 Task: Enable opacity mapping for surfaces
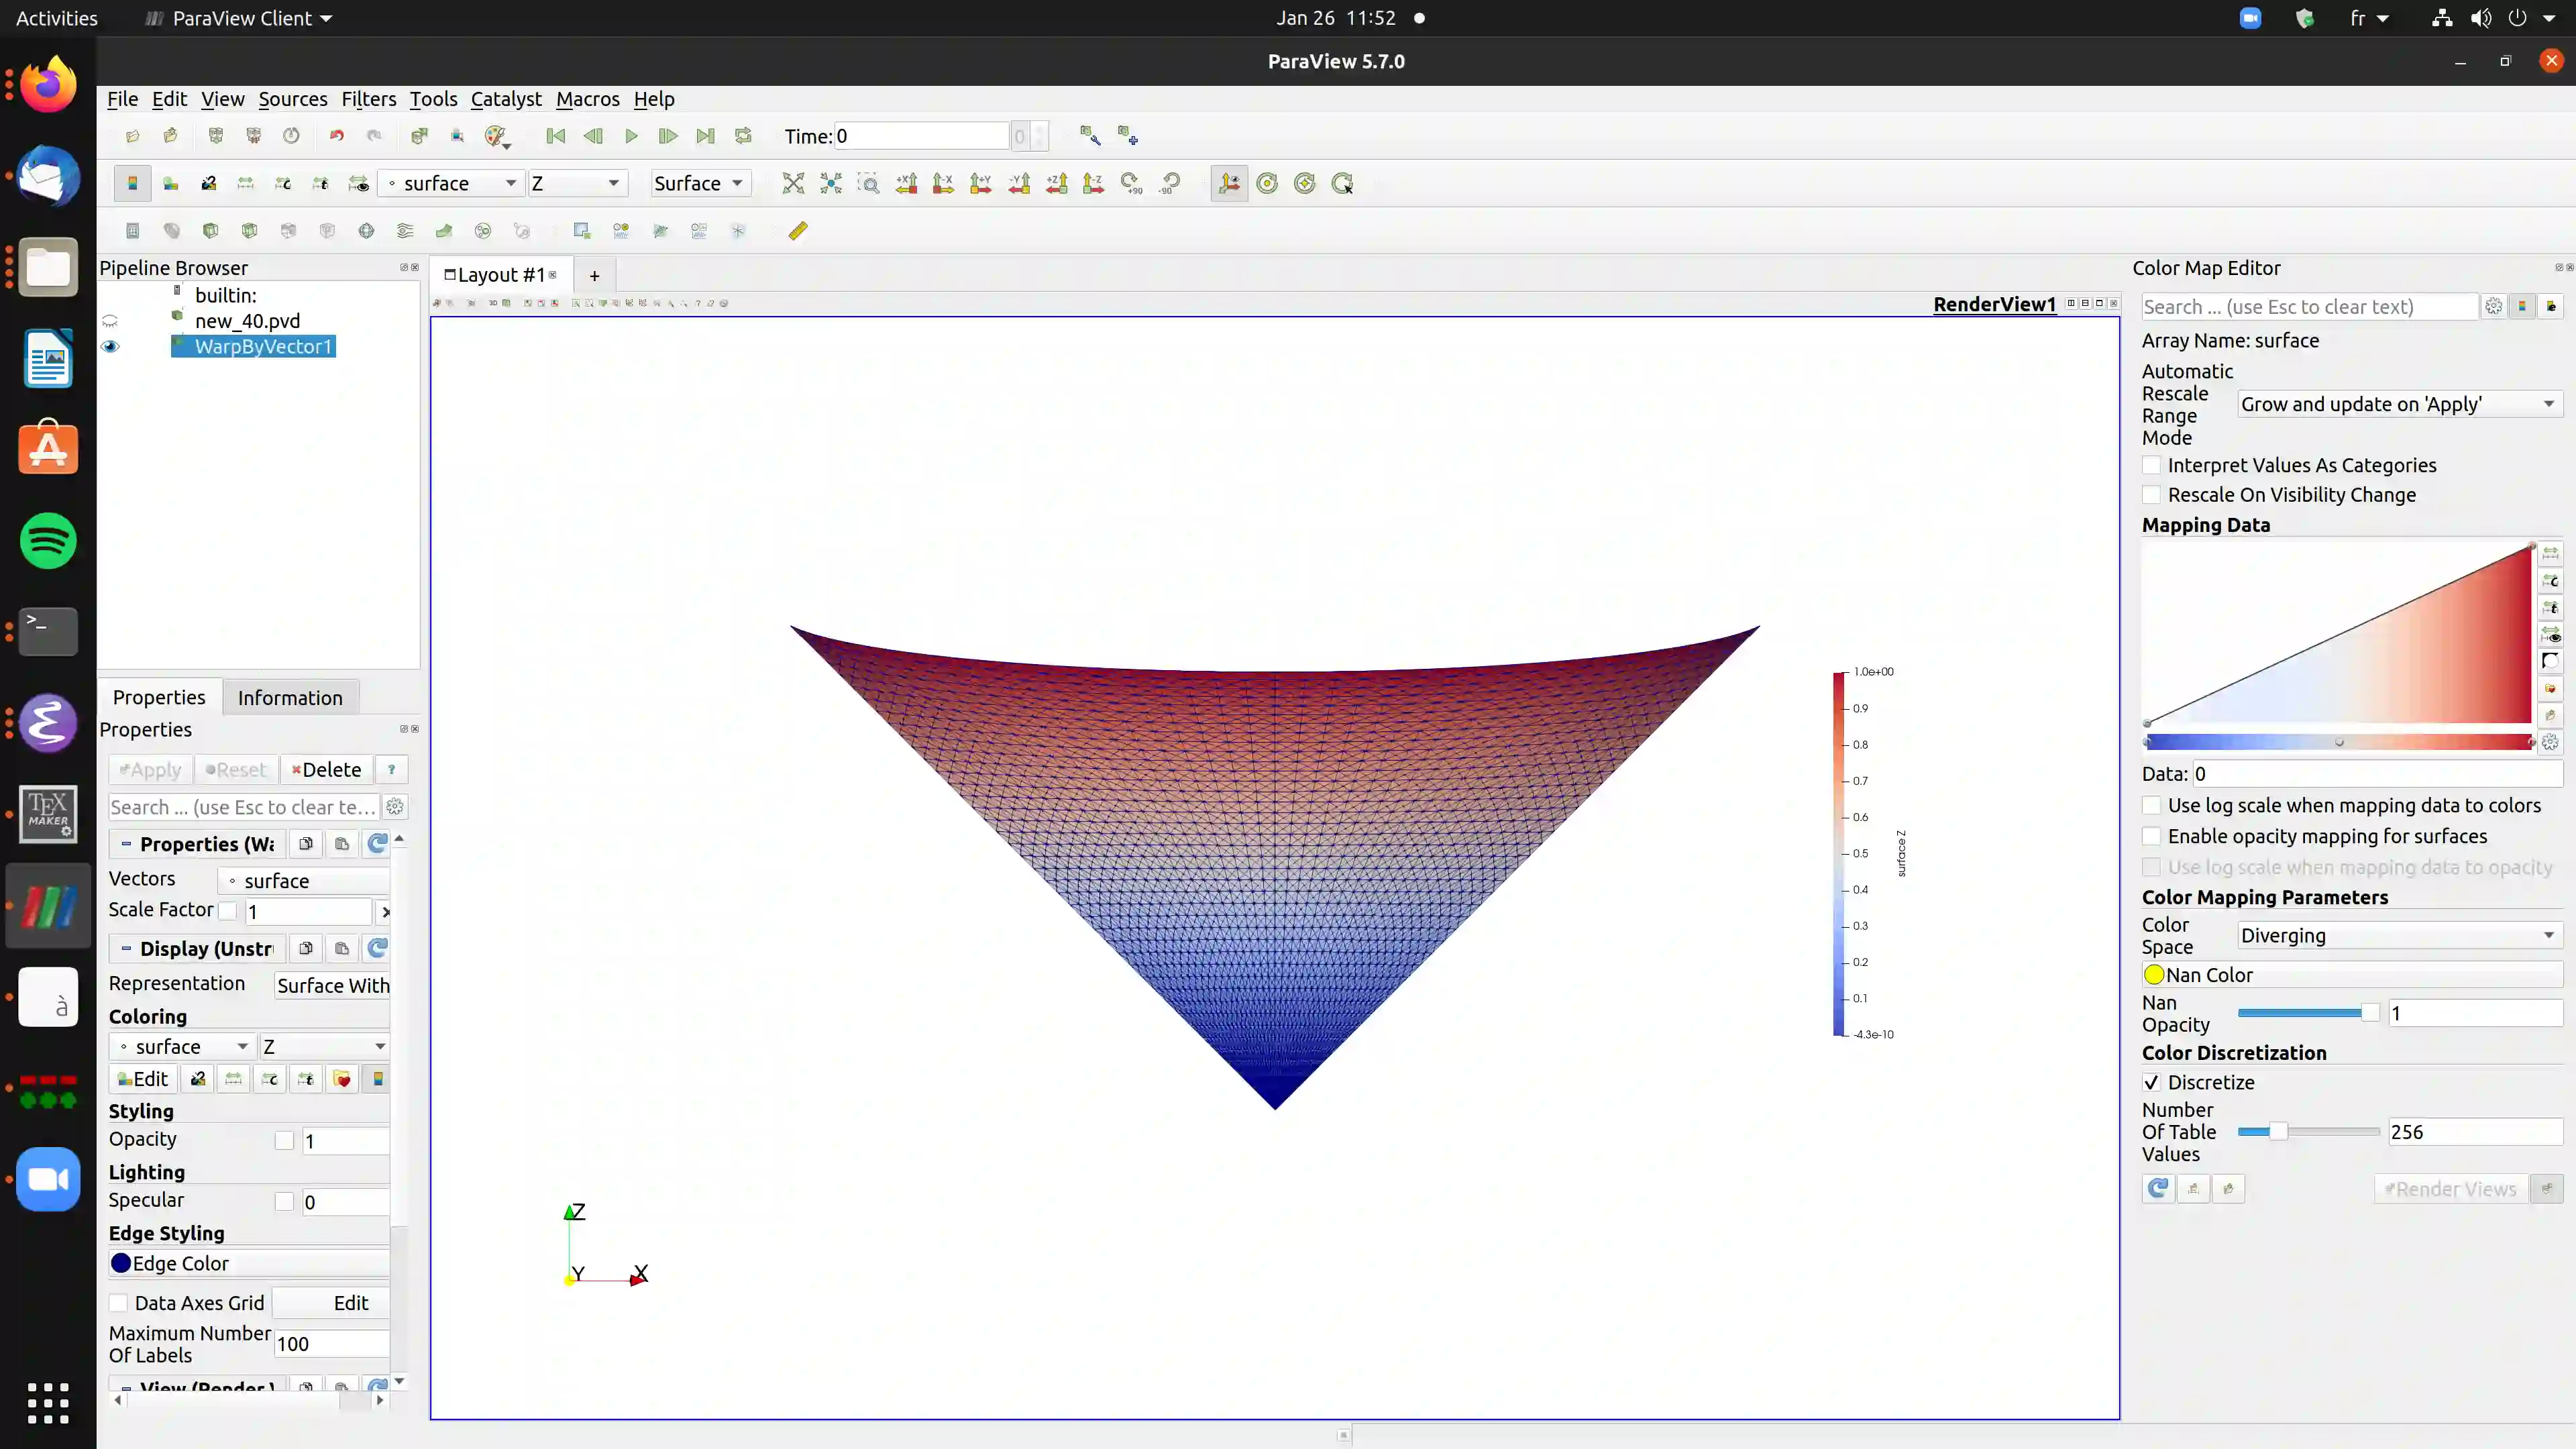click(2152, 836)
